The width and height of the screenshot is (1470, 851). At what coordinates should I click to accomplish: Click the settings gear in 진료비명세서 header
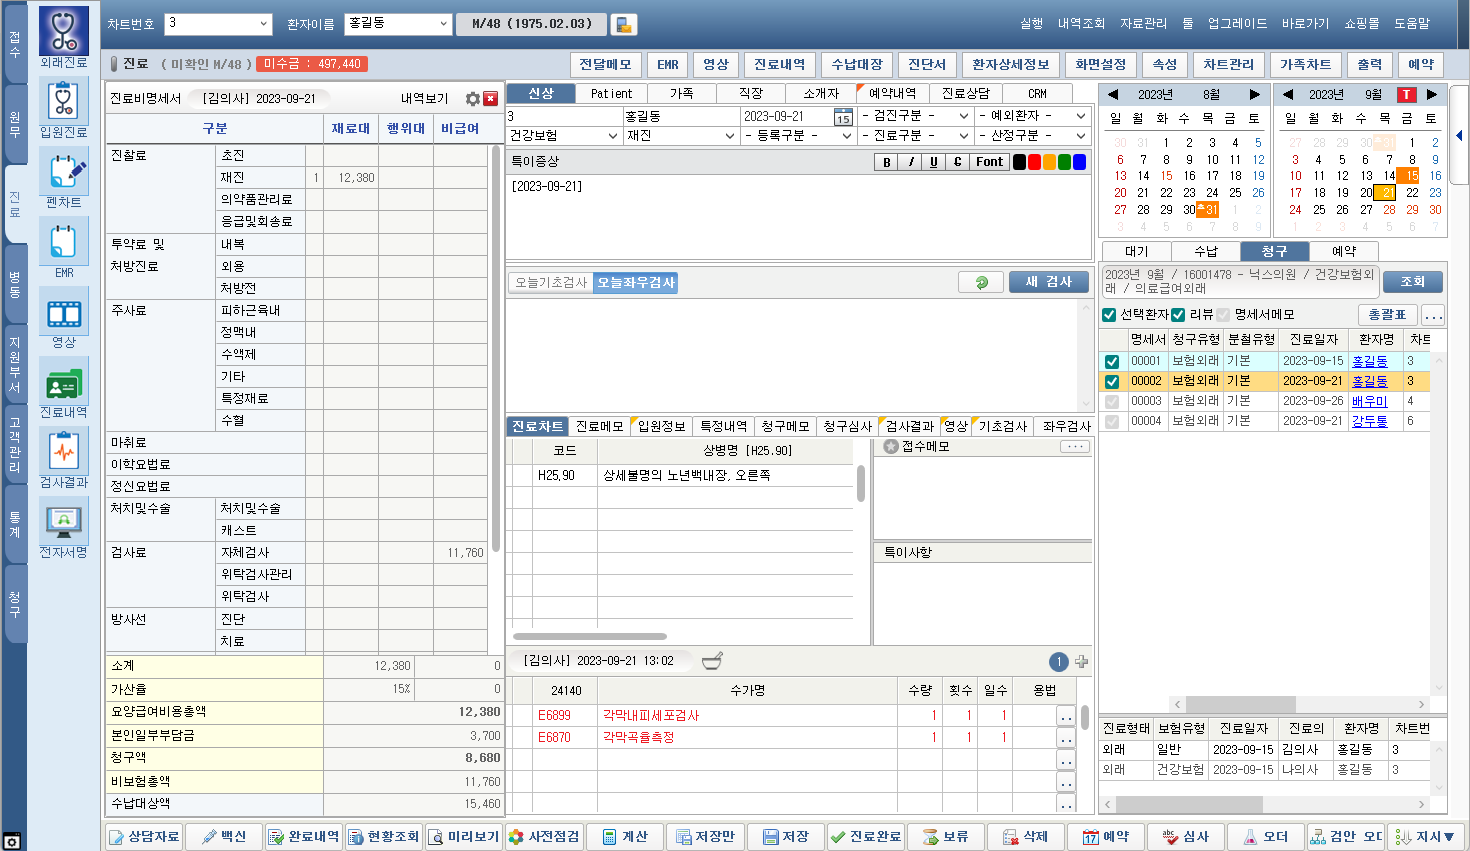pyautogui.click(x=473, y=99)
